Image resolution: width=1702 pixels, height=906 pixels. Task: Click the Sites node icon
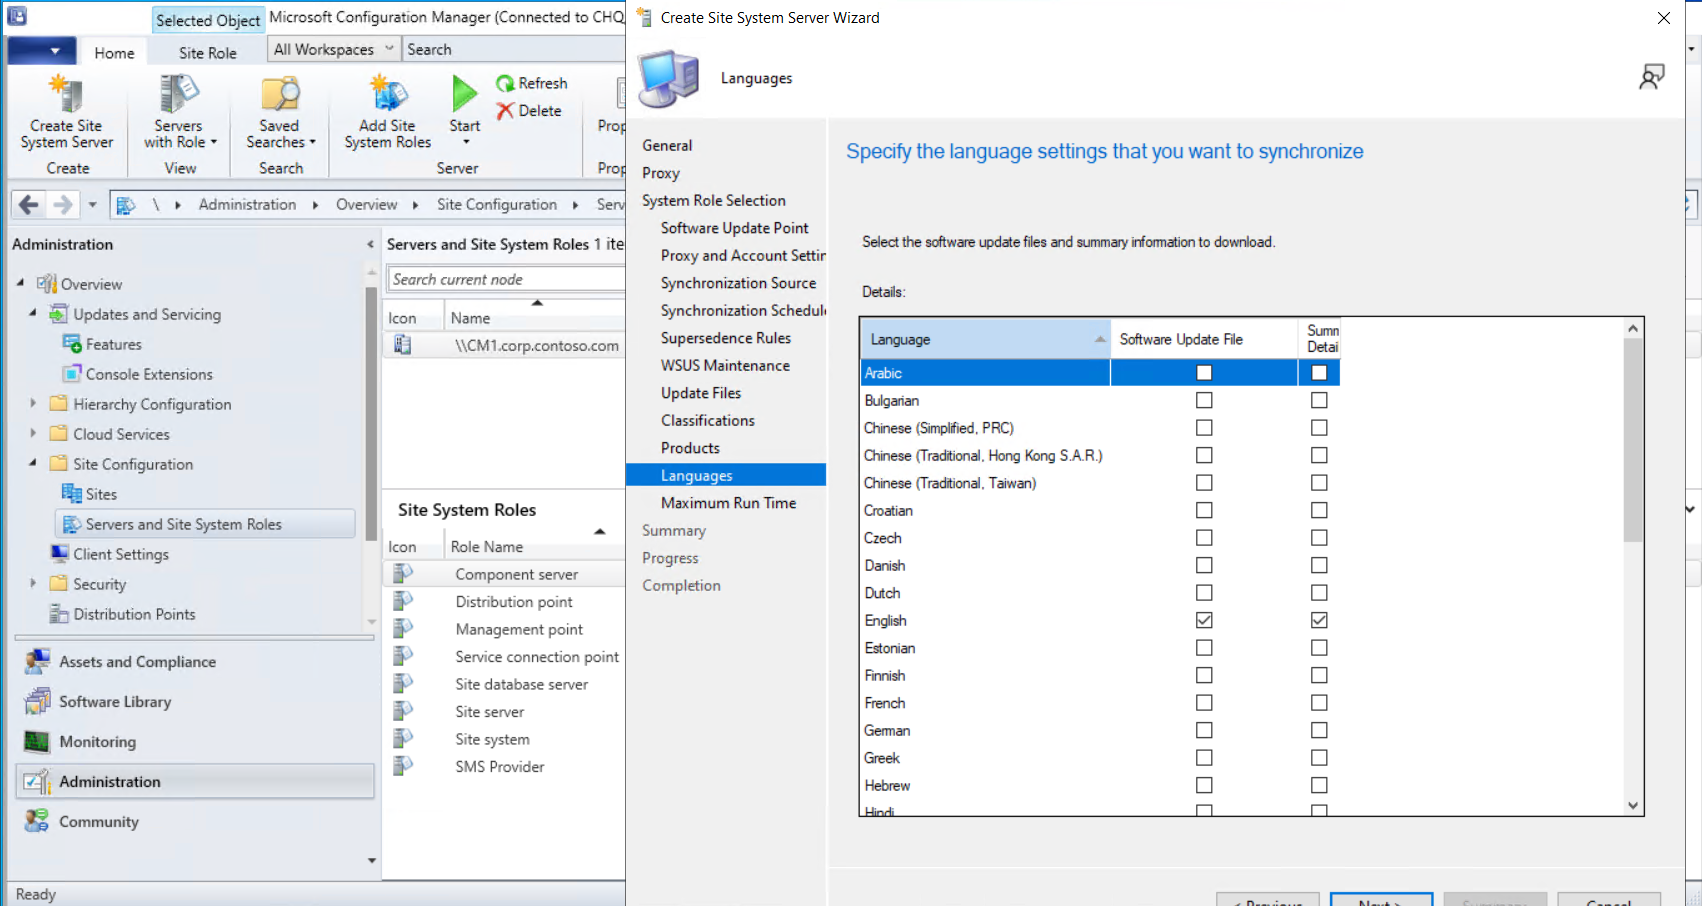(72, 494)
